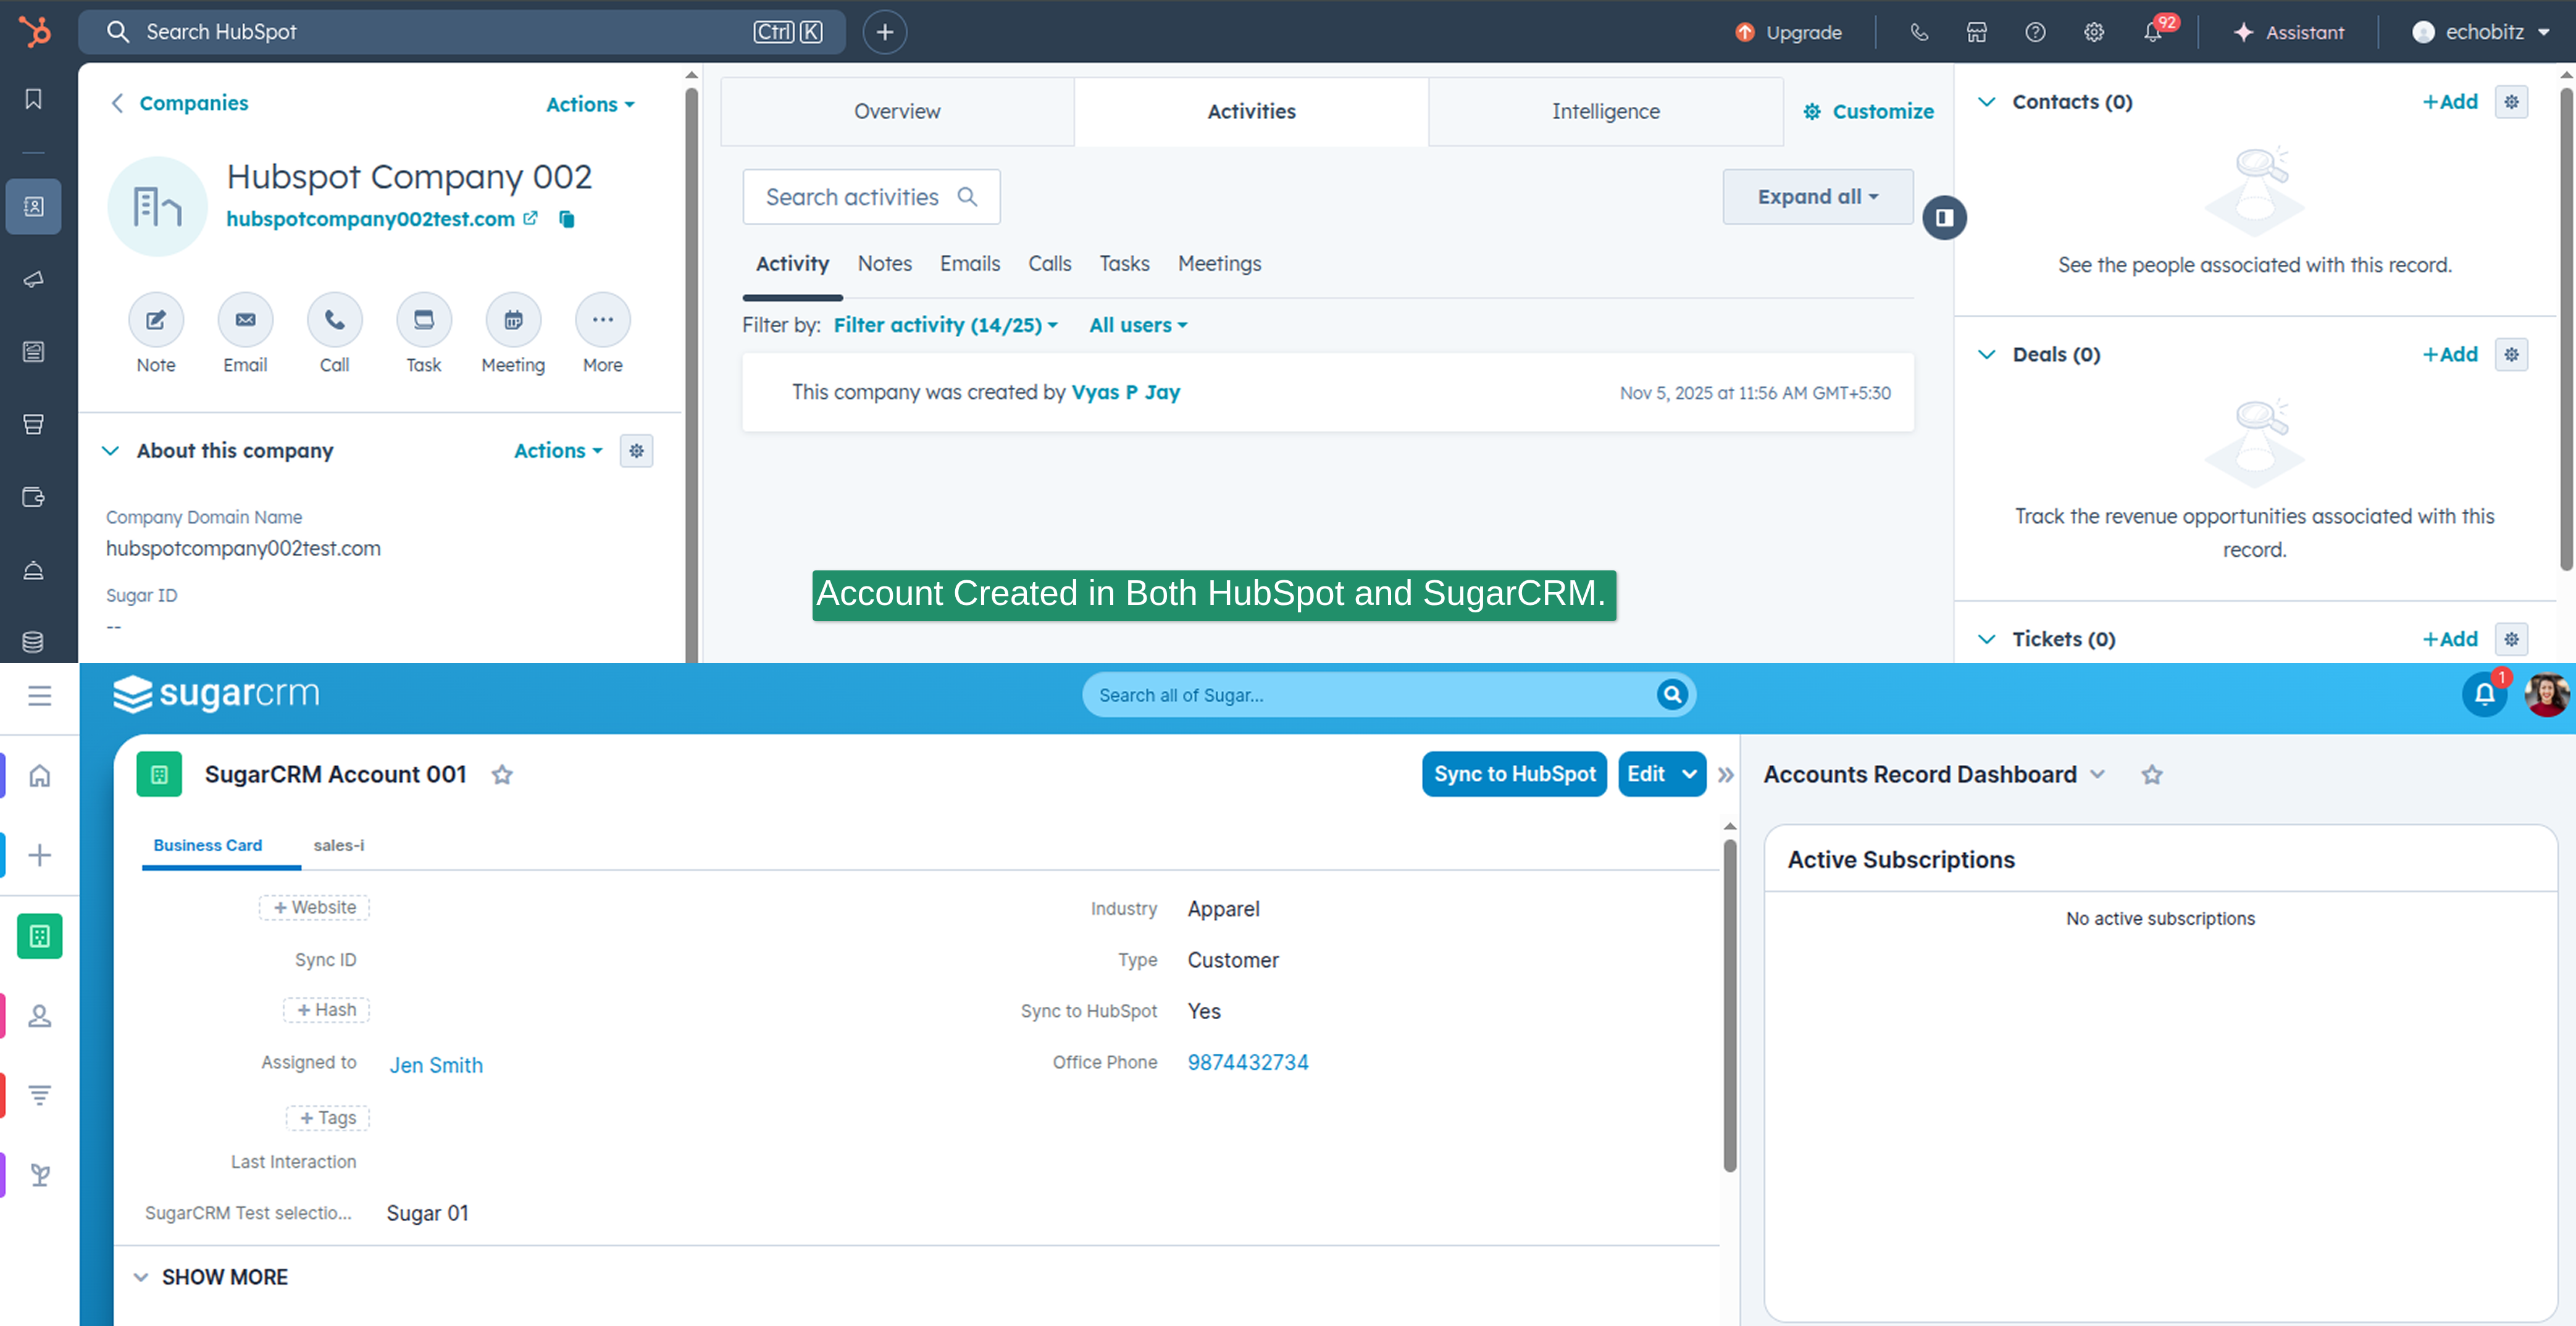The height and width of the screenshot is (1326, 2576).
Task: Schedule a meeting with the Meeting icon
Action: click(512, 320)
